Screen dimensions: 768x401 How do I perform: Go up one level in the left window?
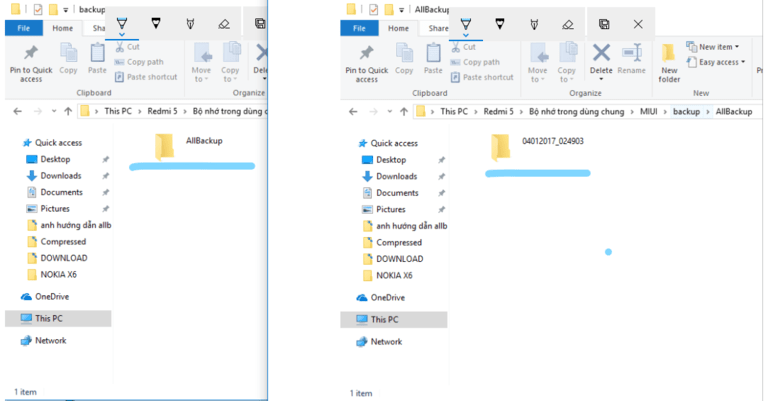68,112
